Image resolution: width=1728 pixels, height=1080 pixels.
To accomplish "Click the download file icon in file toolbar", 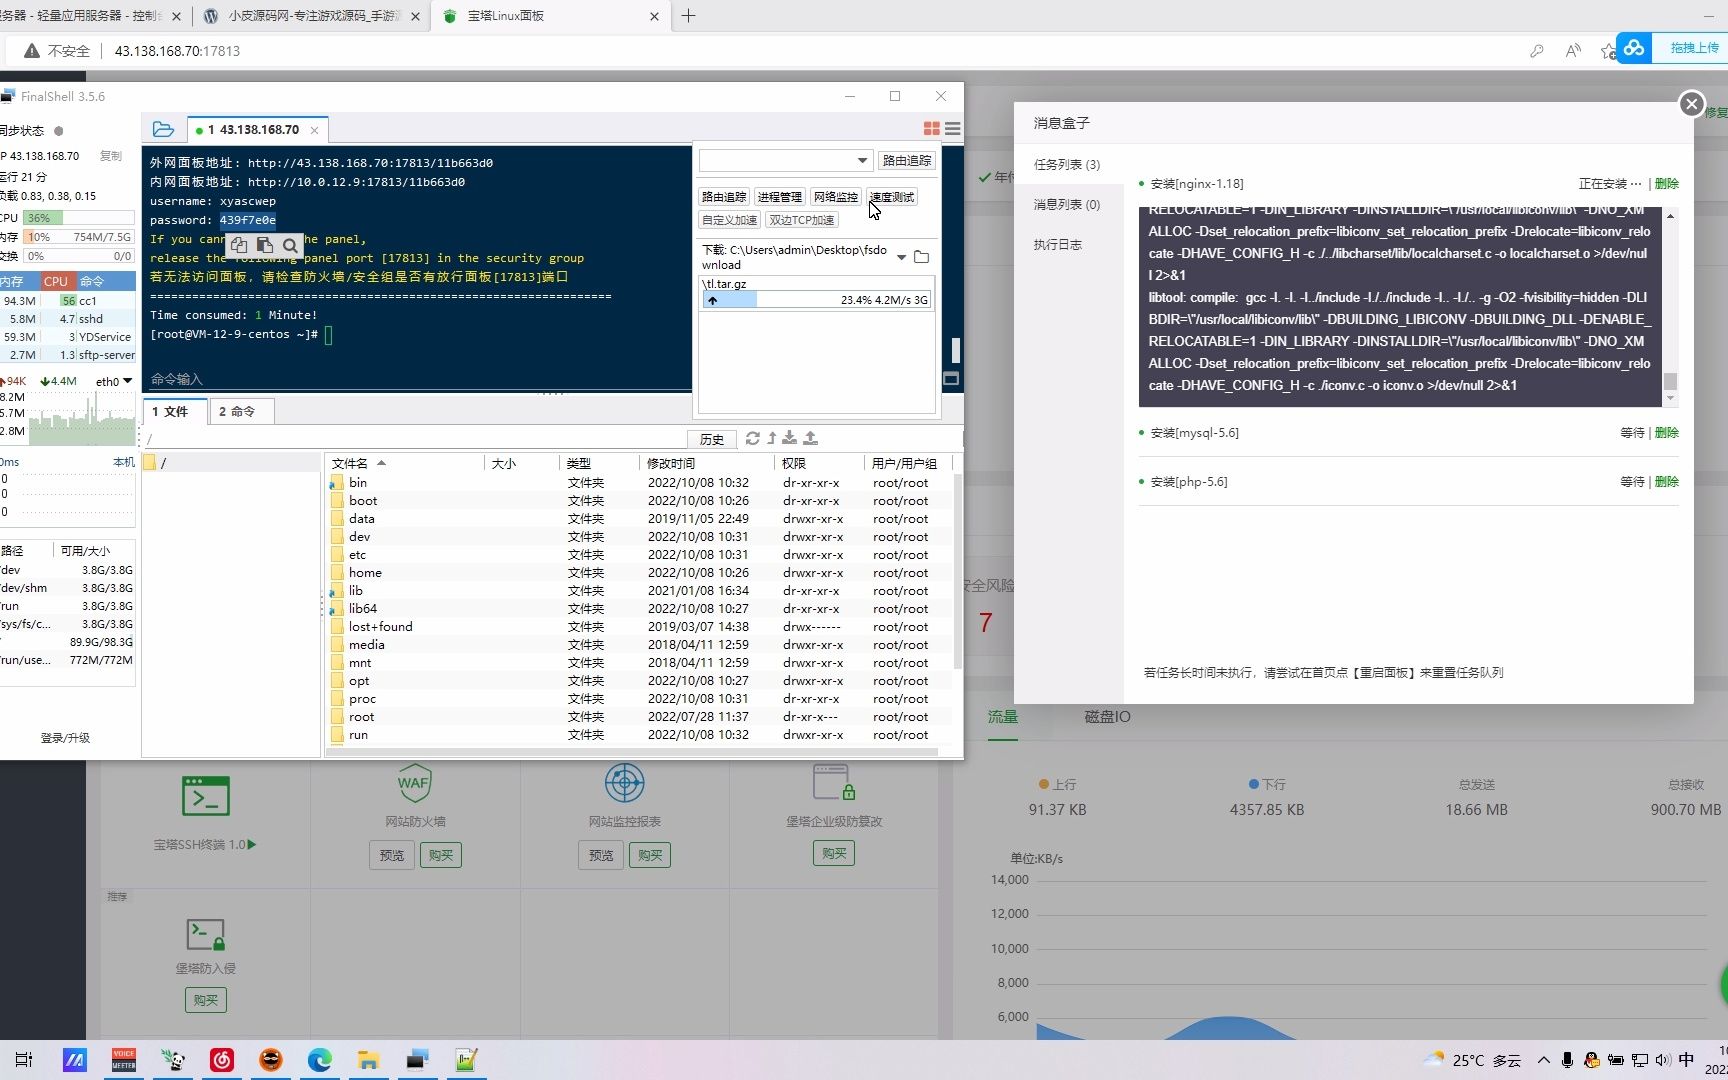I will tap(790, 438).
